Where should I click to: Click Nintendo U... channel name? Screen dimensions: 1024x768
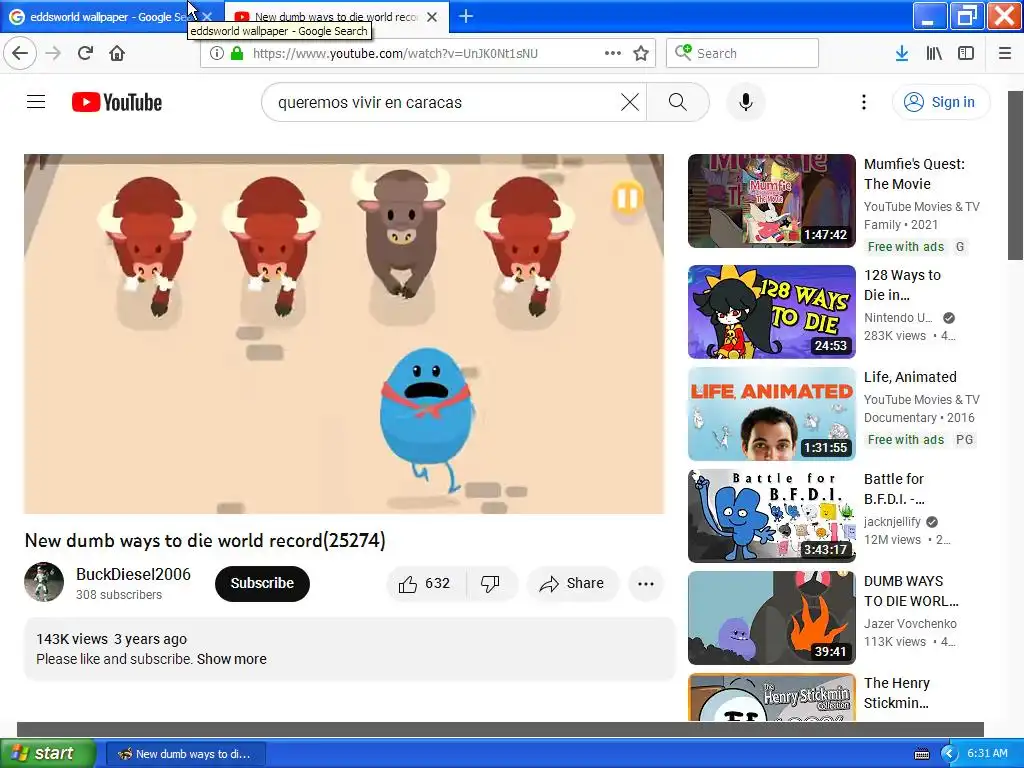click(898, 317)
